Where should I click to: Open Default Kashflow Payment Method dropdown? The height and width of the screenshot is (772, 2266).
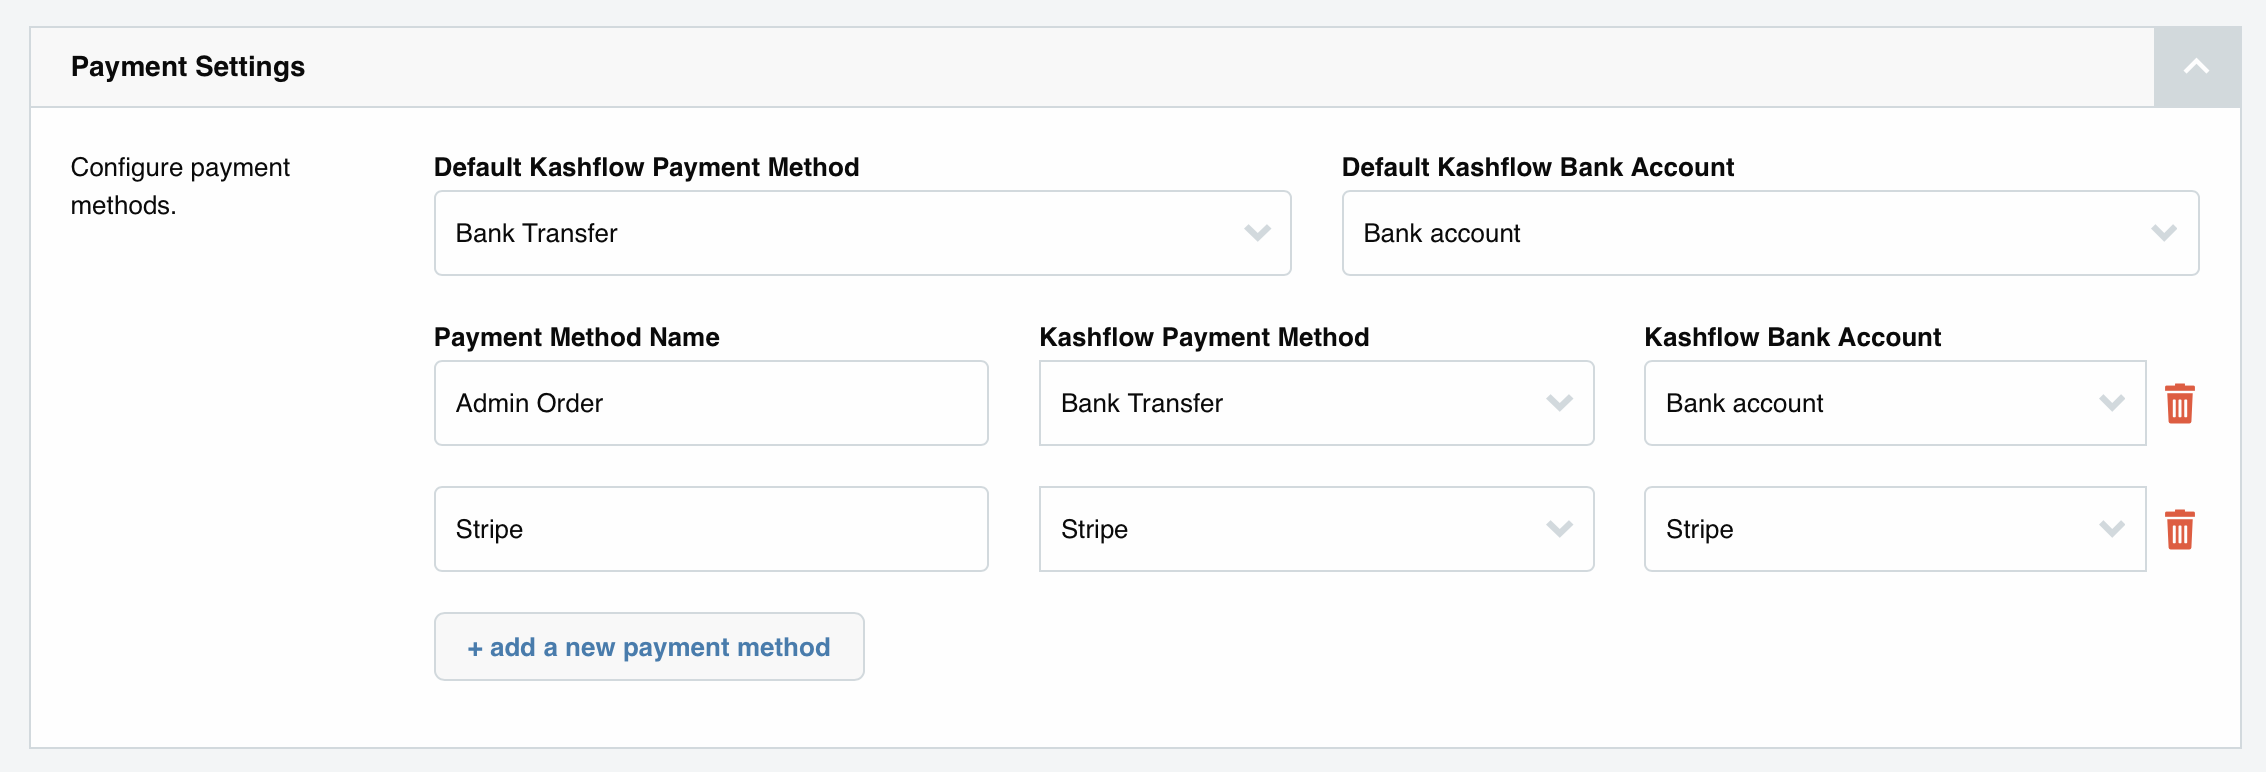[x=862, y=233]
